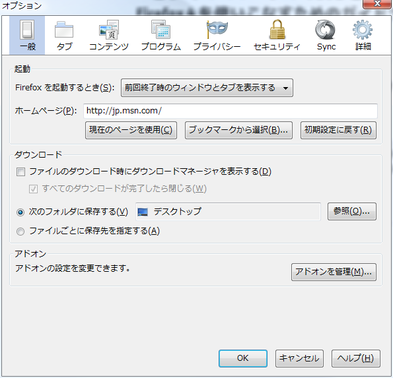
Task: Click the ホームページ URL input field
Action: [230, 111]
